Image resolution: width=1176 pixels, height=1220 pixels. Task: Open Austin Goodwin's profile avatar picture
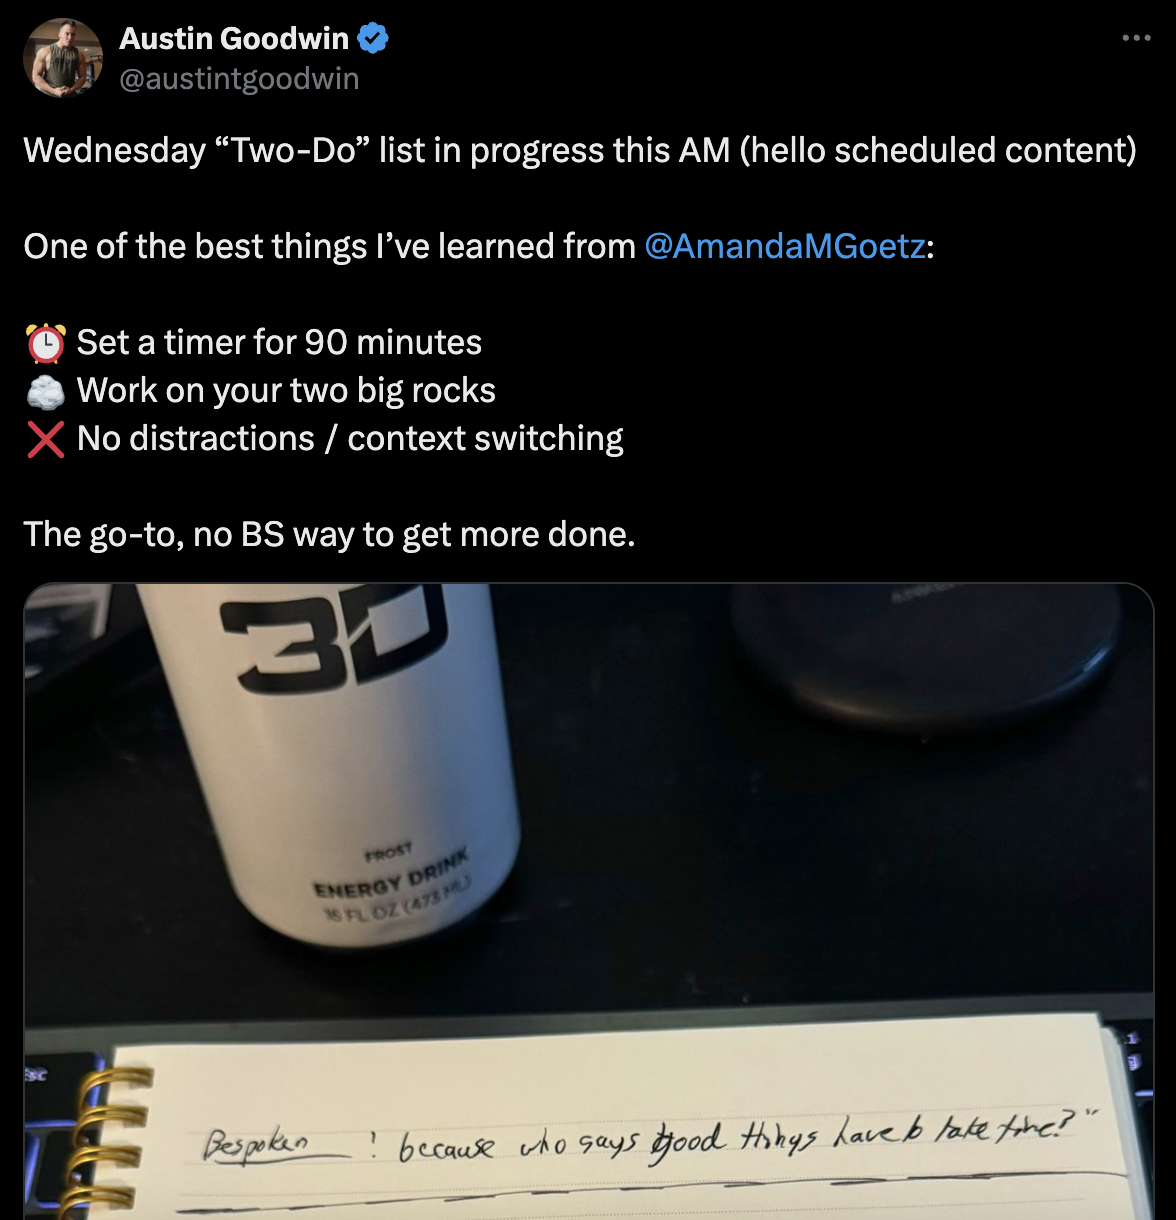pyautogui.click(x=63, y=58)
